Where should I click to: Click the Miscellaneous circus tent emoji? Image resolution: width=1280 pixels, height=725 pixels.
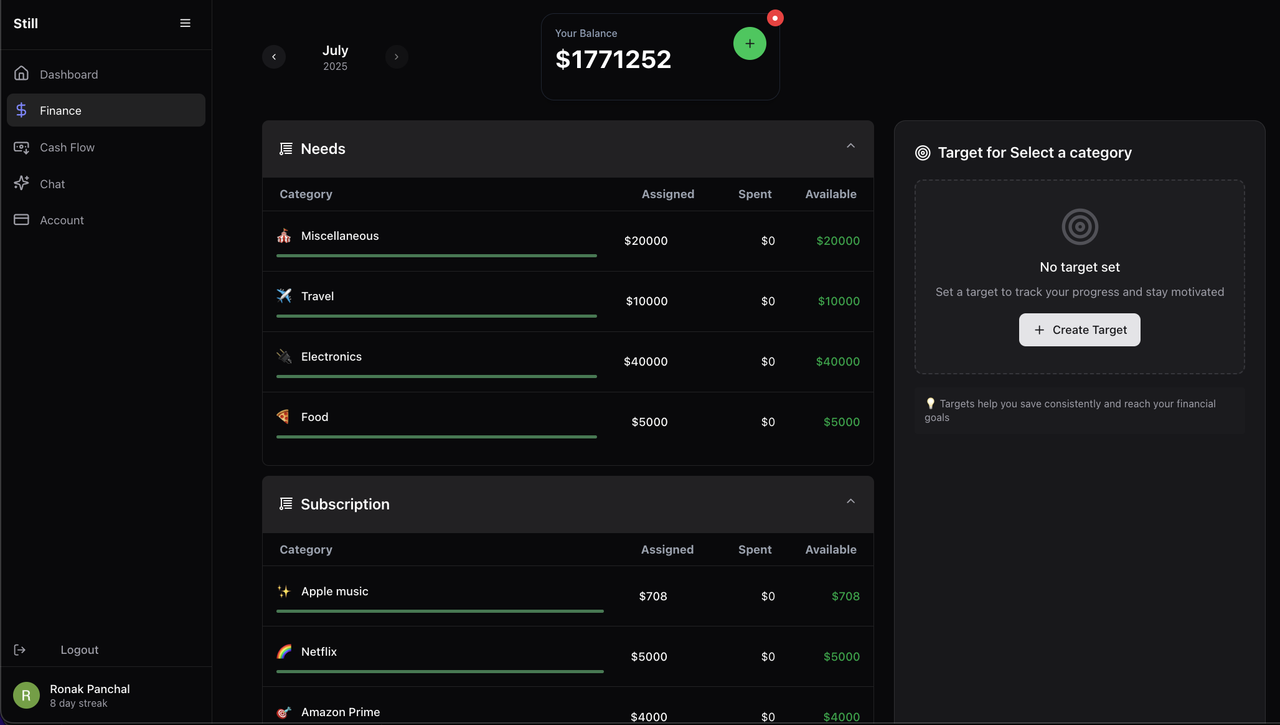click(x=284, y=236)
